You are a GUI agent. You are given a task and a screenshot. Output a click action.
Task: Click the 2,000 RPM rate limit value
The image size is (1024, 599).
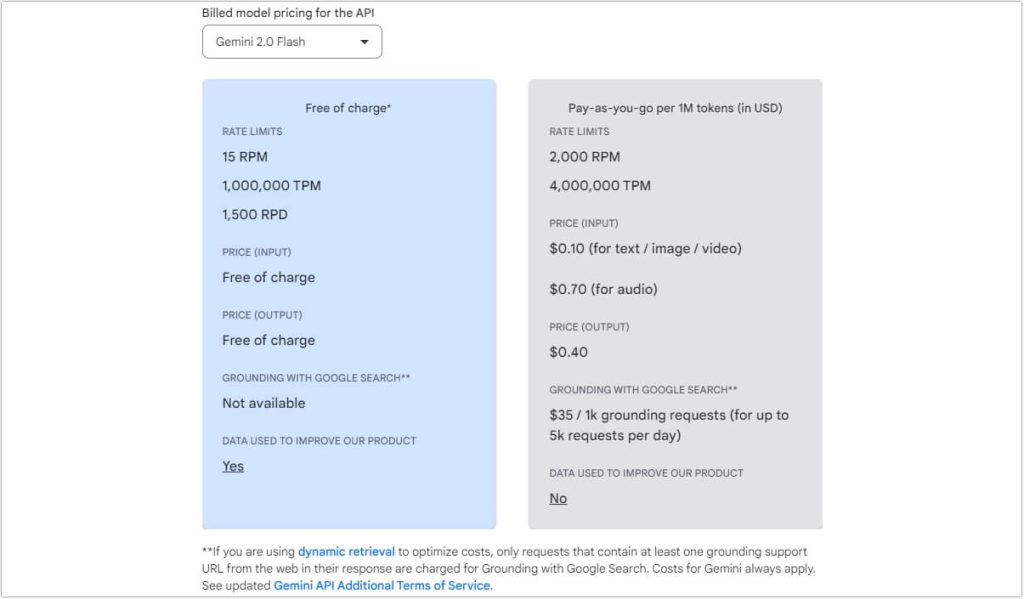point(585,157)
